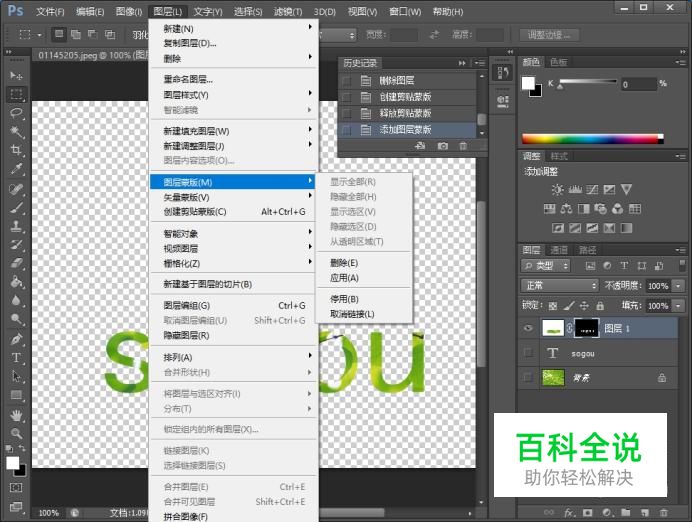Add Curves adjustment icon

(x=592, y=190)
